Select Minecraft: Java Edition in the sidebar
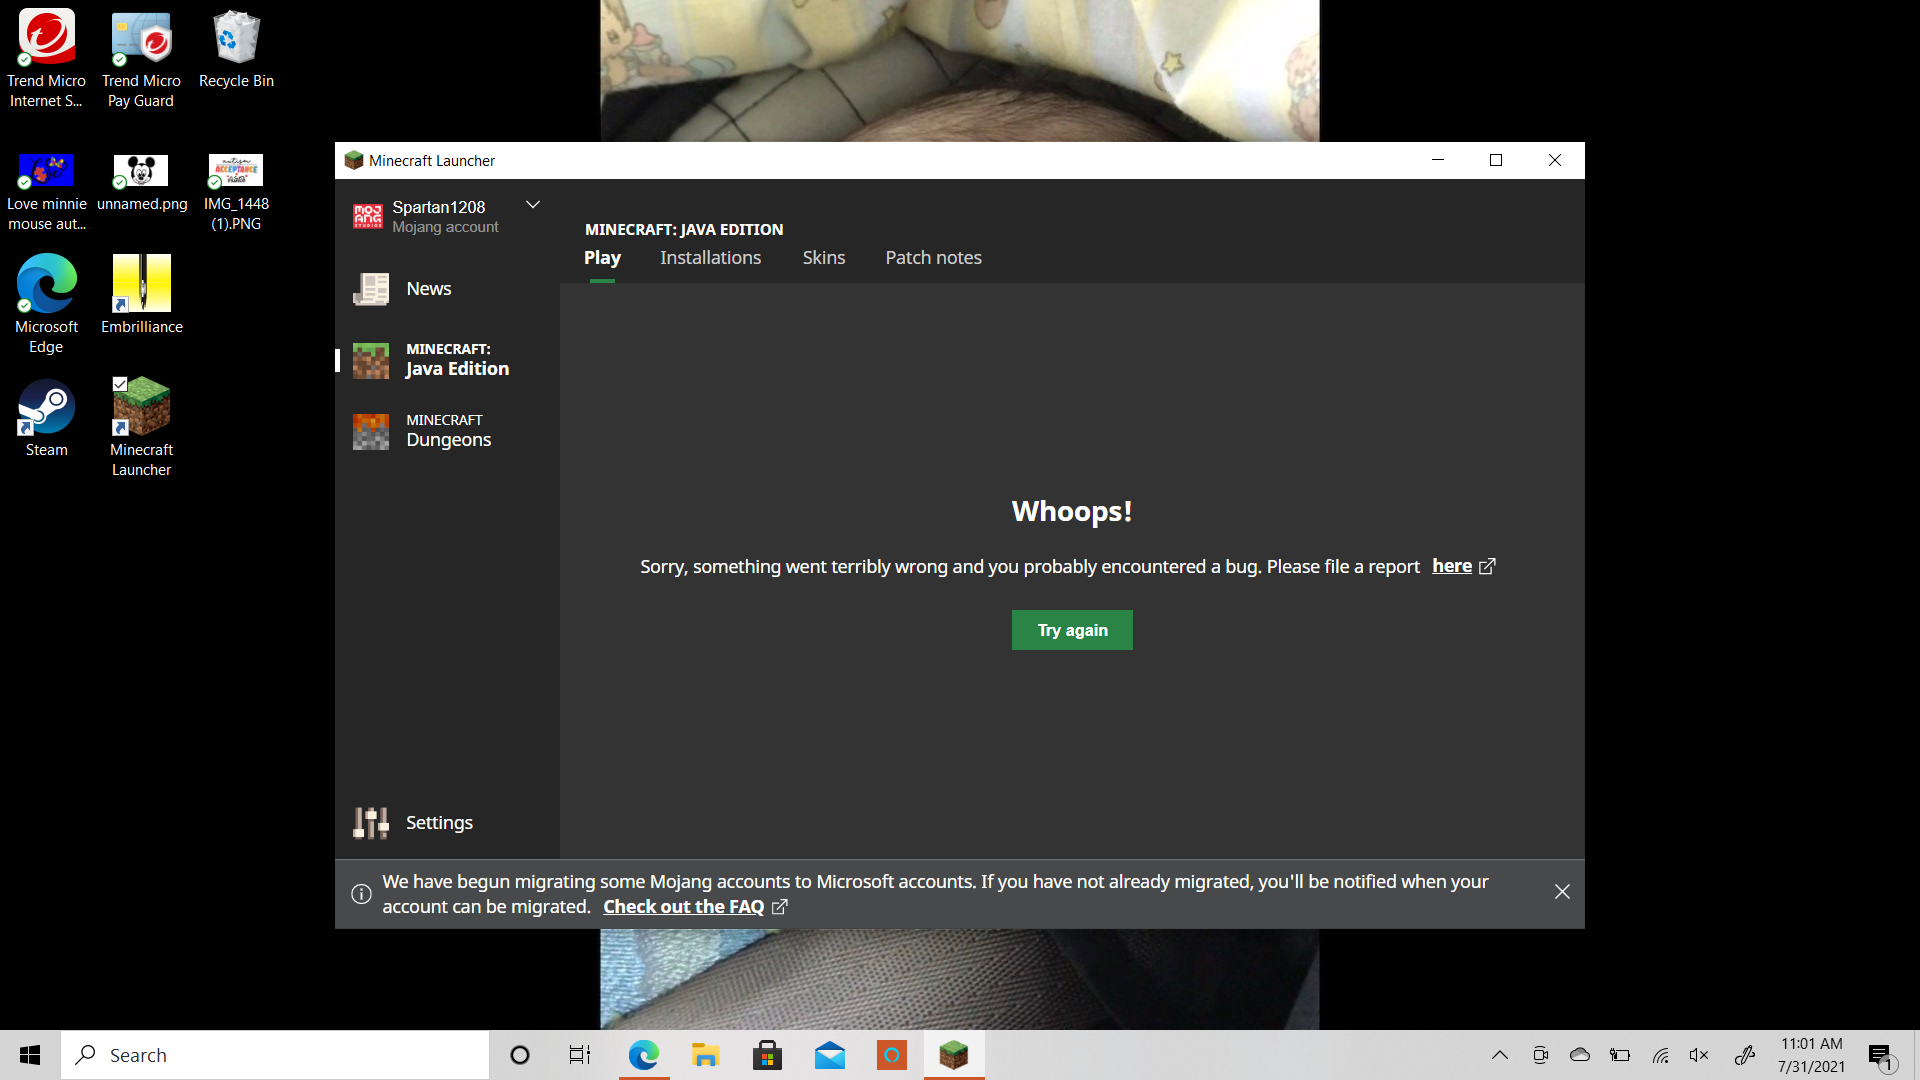This screenshot has width=1920, height=1080. [x=447, y=360]
